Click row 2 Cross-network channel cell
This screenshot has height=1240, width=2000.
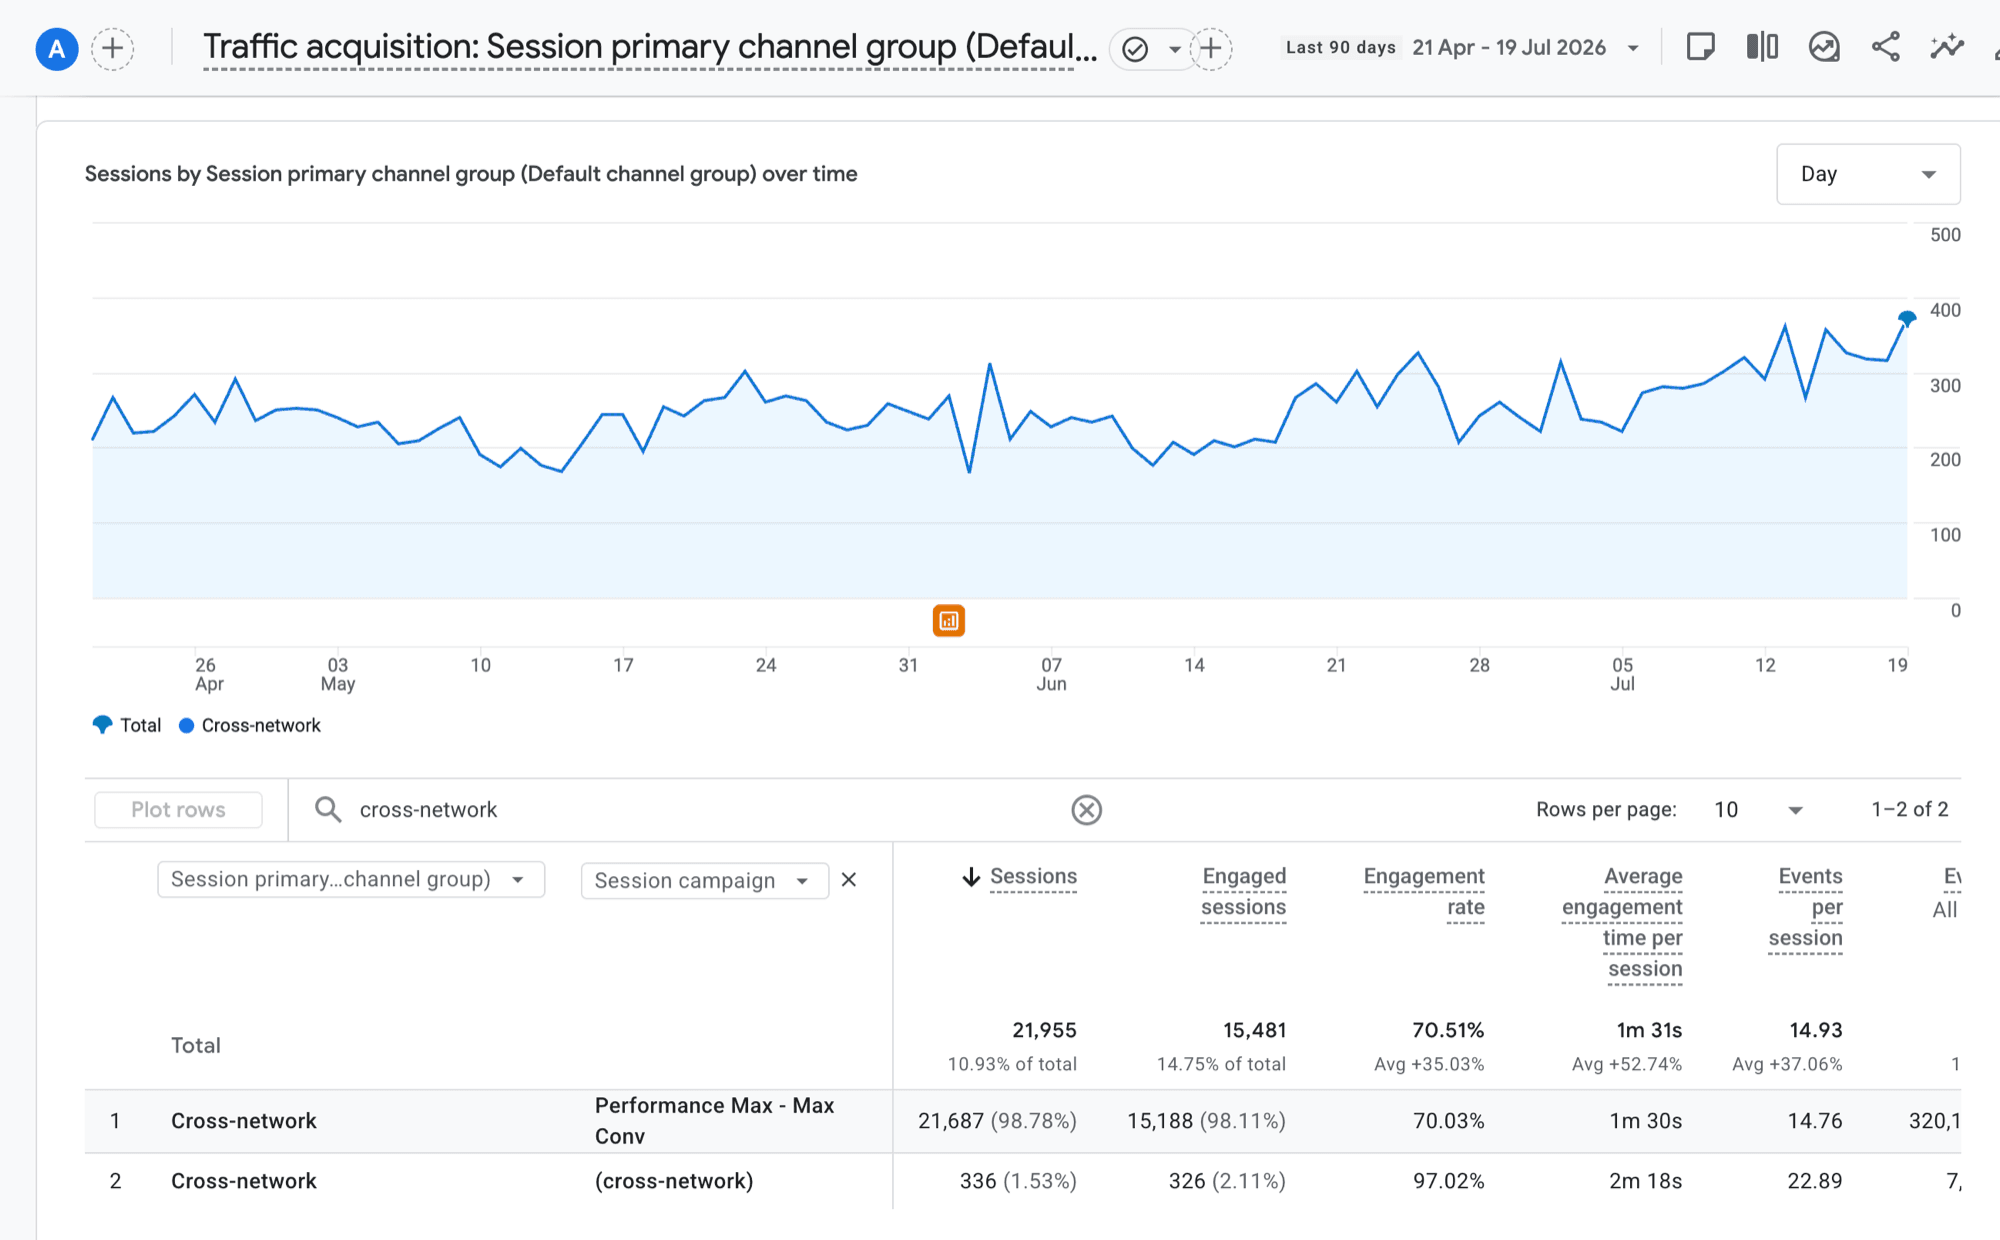coord(244,1181)
